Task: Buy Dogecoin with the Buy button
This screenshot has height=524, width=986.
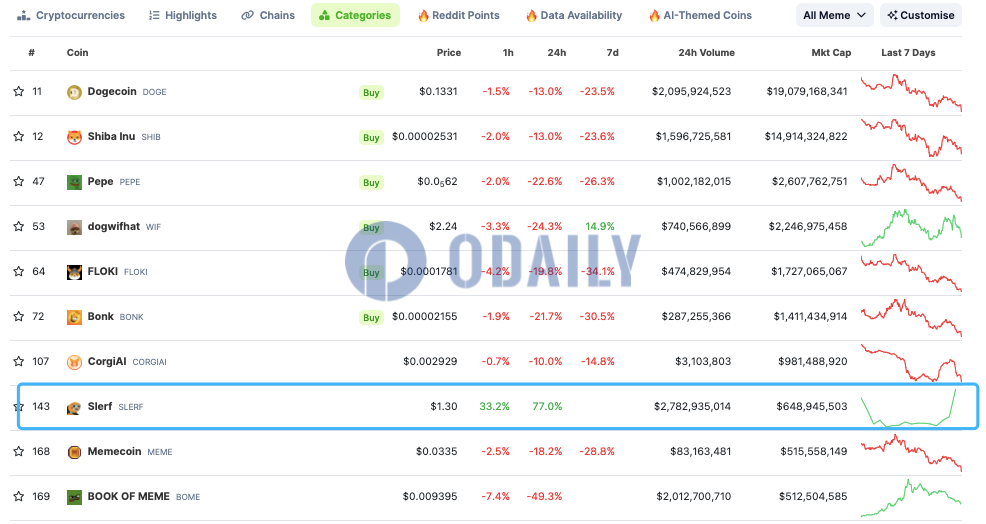Action: coord(371,92)
